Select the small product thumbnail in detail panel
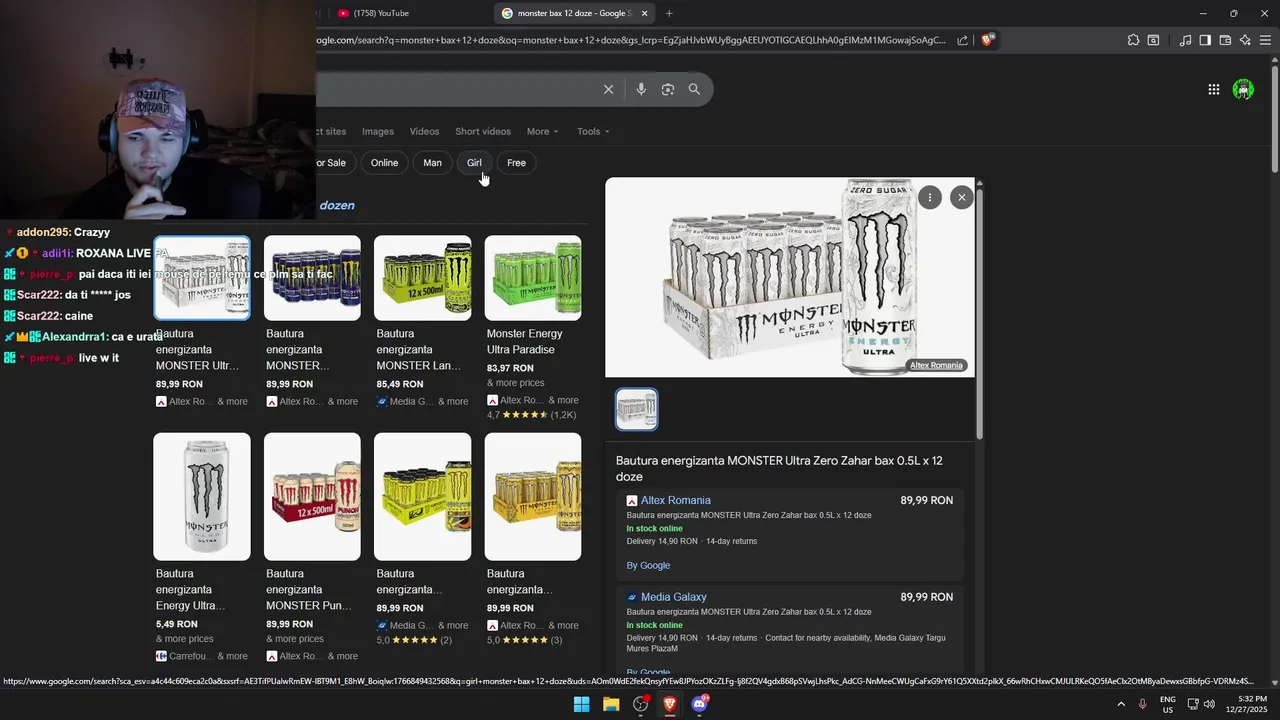1280x720 pixels. pos(637,409)
